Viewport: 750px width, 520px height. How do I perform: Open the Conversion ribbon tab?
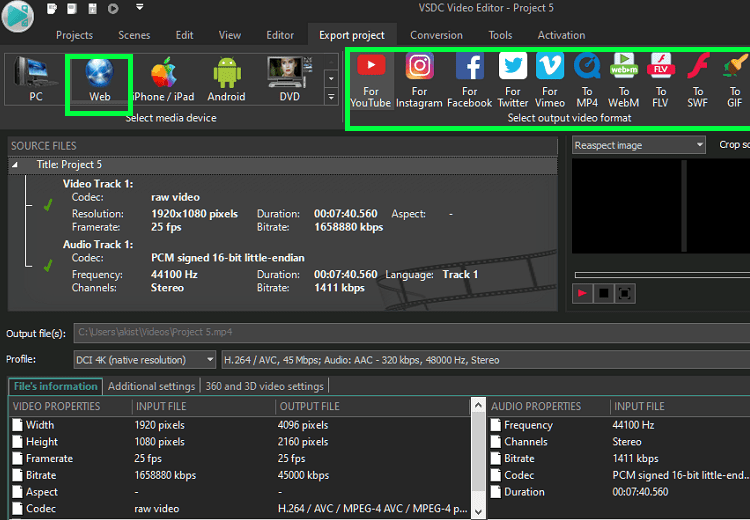tap(436, 35)
